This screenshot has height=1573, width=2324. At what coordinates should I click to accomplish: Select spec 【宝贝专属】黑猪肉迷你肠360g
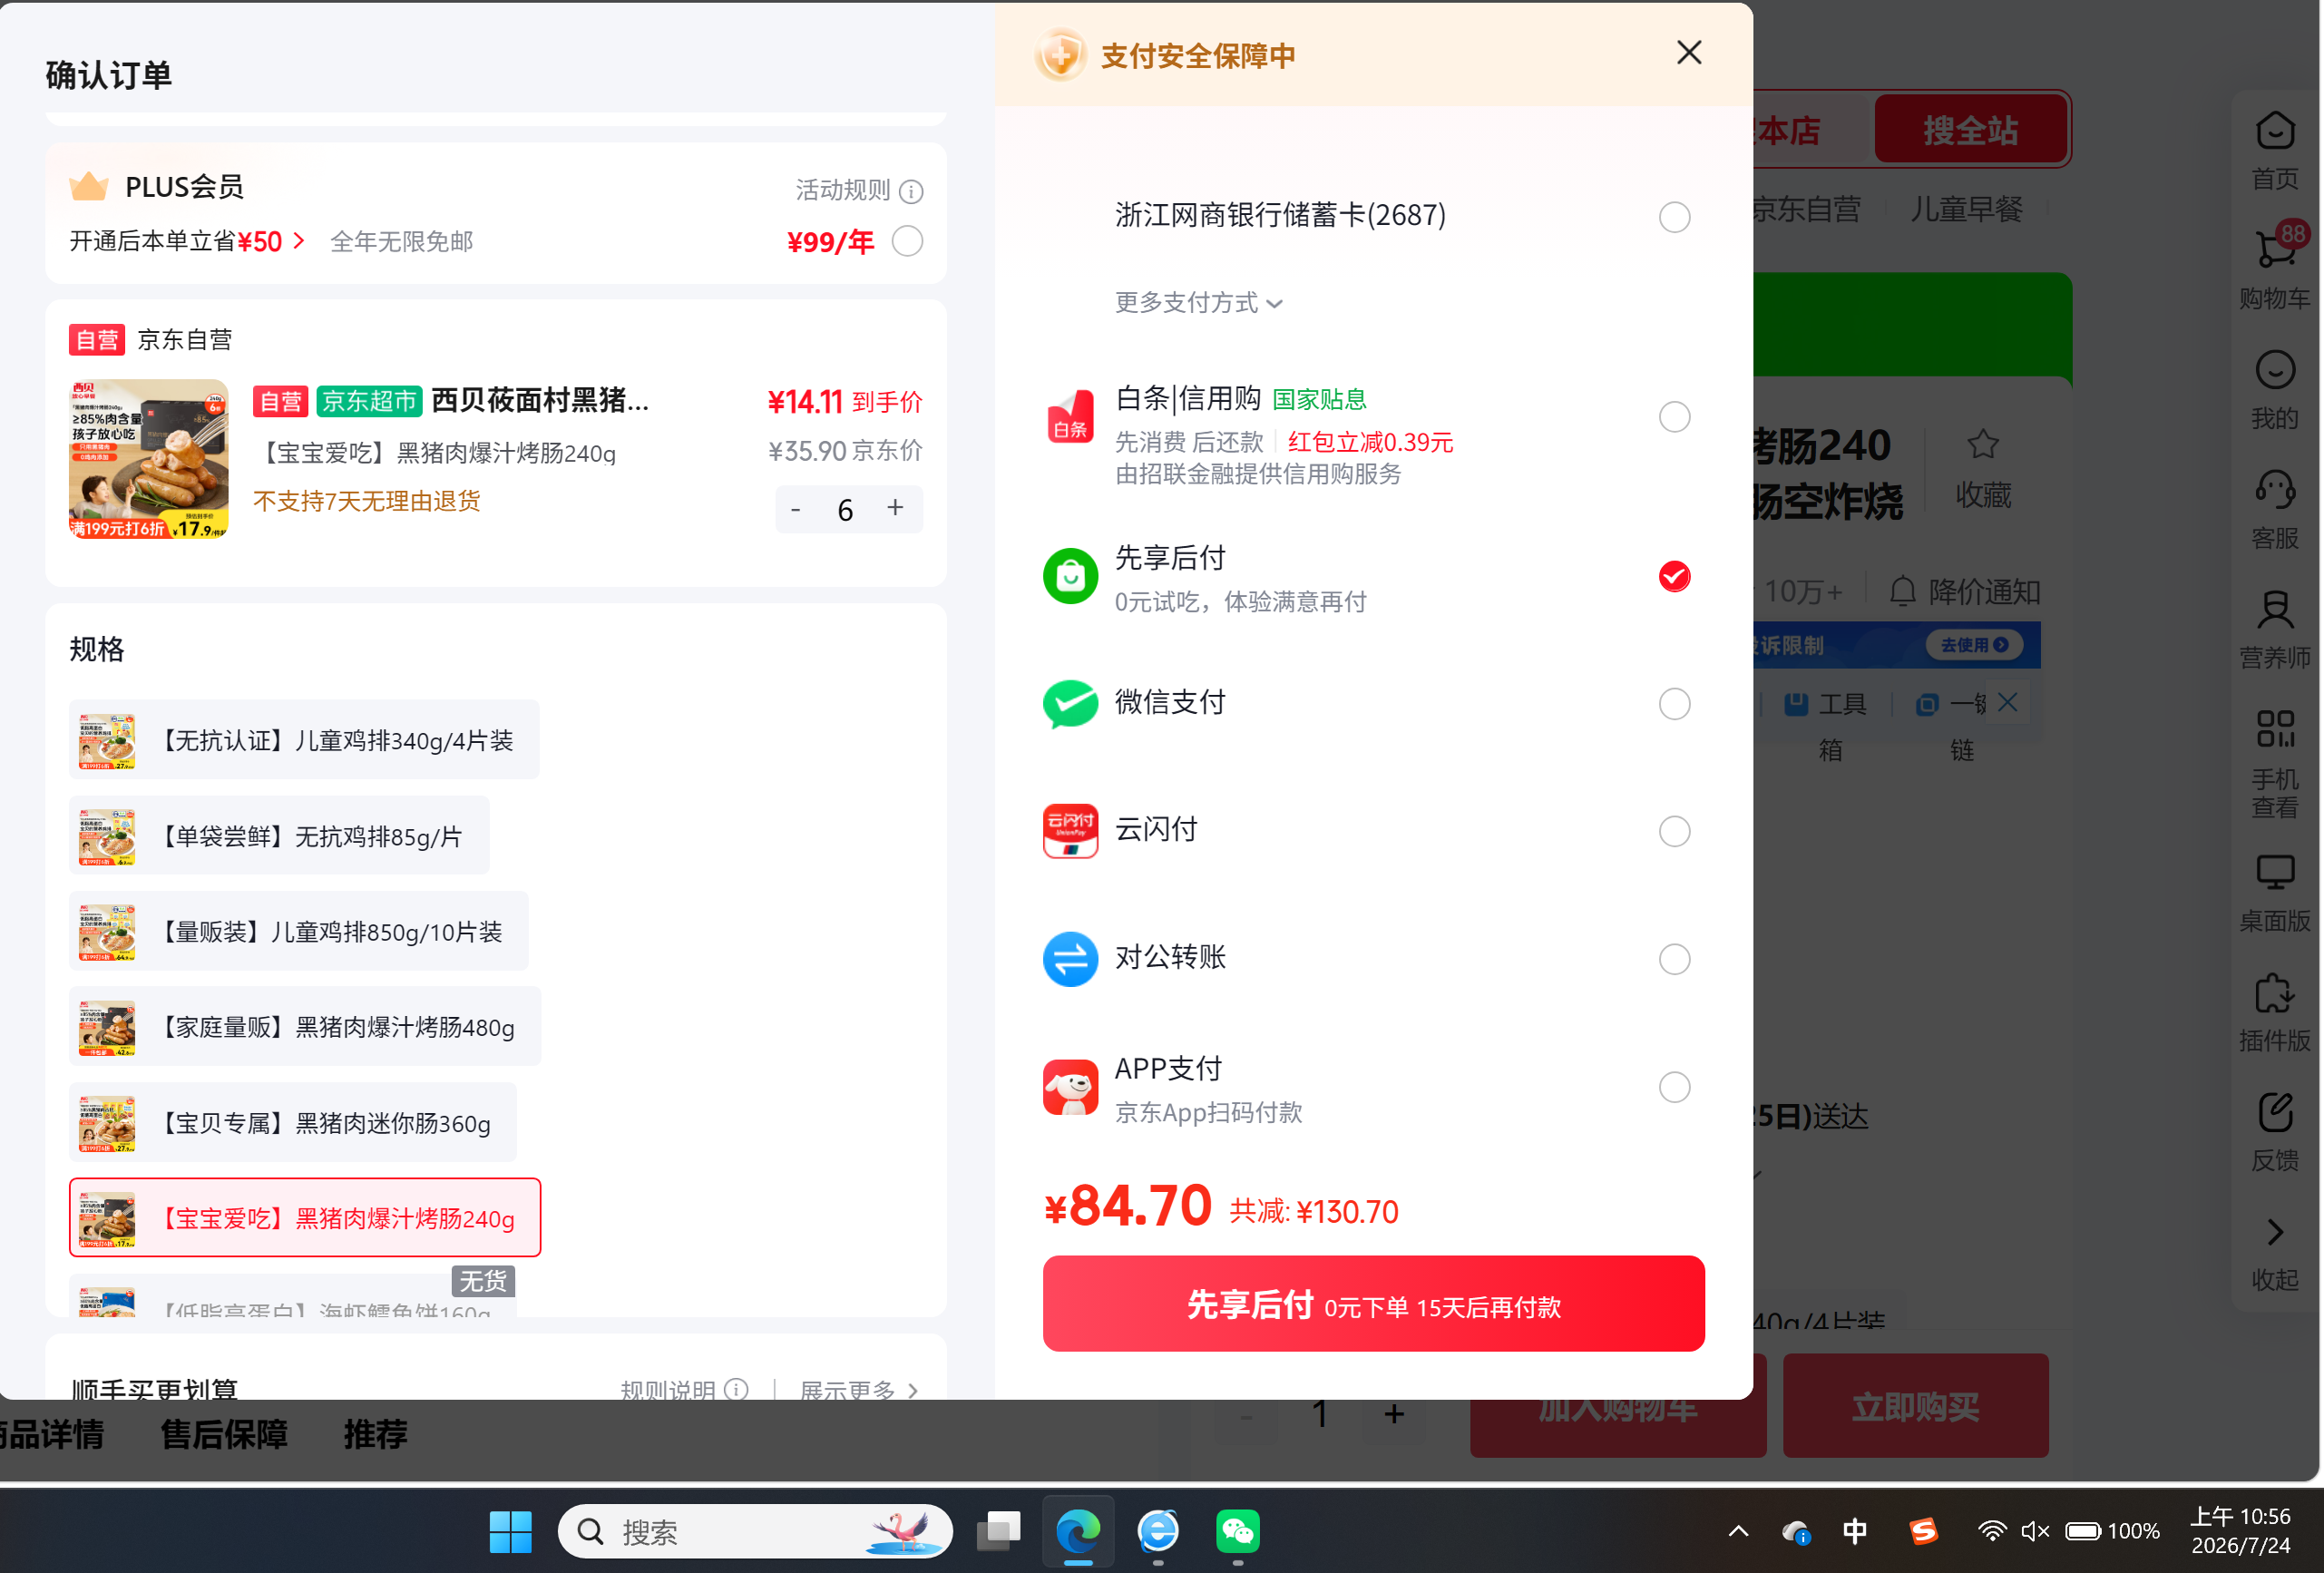292,1122
